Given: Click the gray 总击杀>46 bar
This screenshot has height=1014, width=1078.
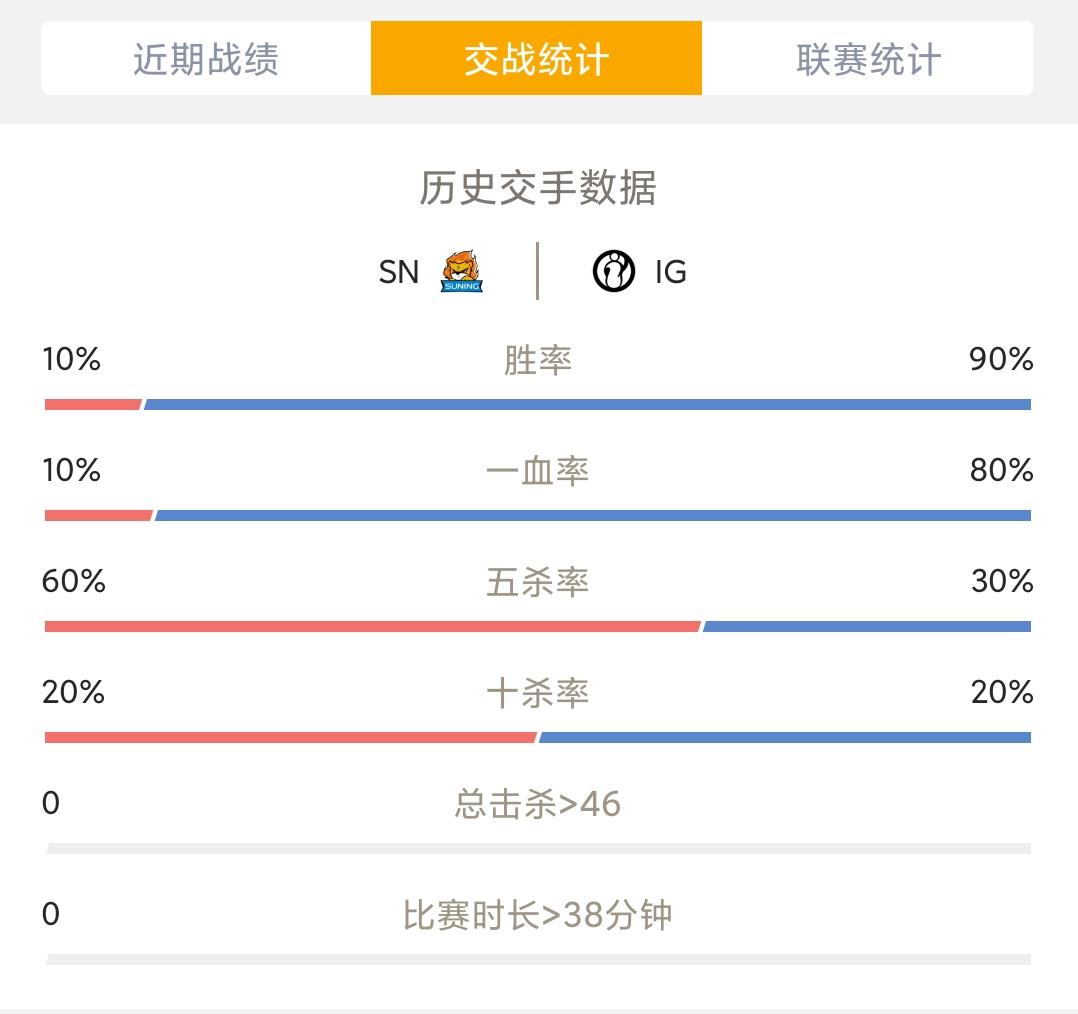Looking at the screenshot, I should click(538, 848).
